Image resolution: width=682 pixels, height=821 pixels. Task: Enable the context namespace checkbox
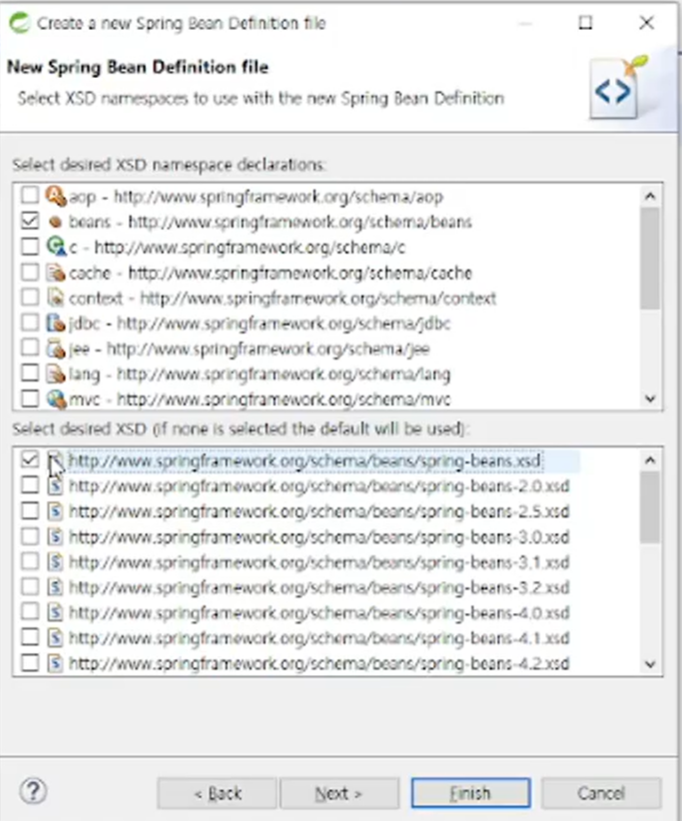tap(30, 297)
